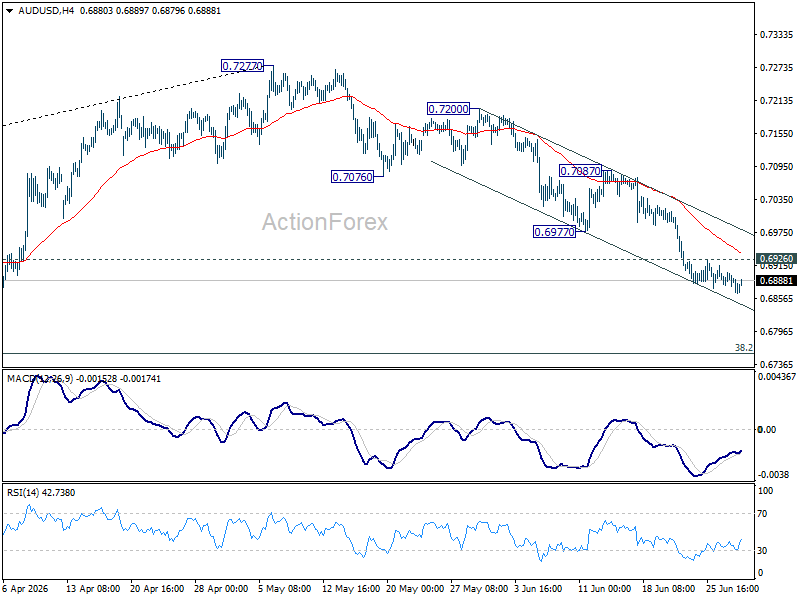
Task: Click the 18 Jun 08:00 time label
Action: pos(668,588)
